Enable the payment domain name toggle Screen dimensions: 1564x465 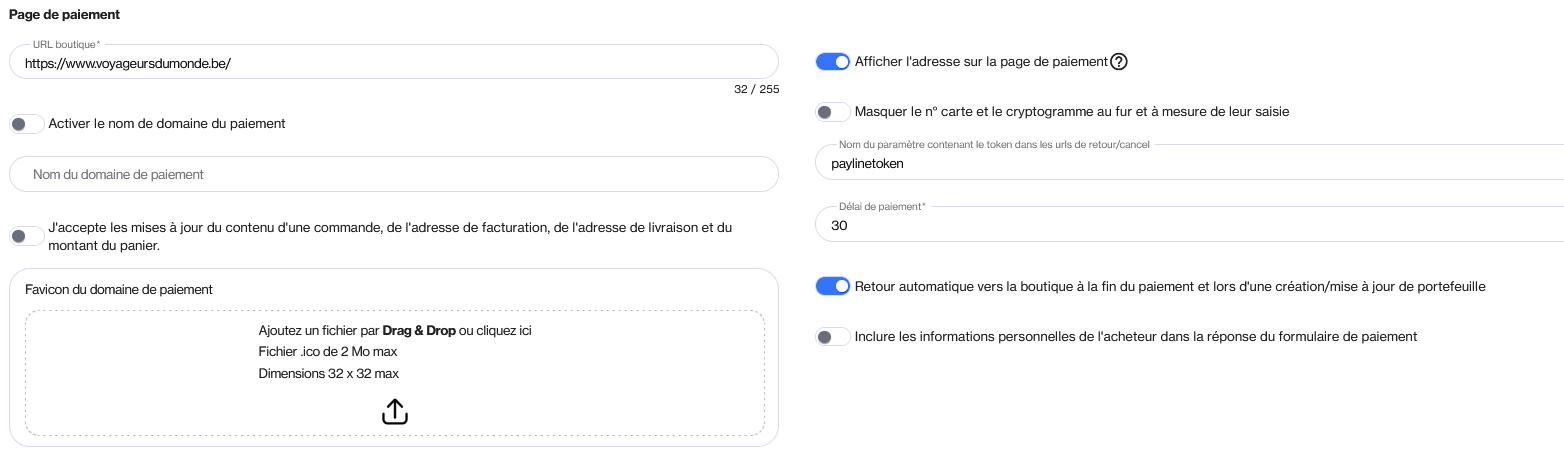27,124
